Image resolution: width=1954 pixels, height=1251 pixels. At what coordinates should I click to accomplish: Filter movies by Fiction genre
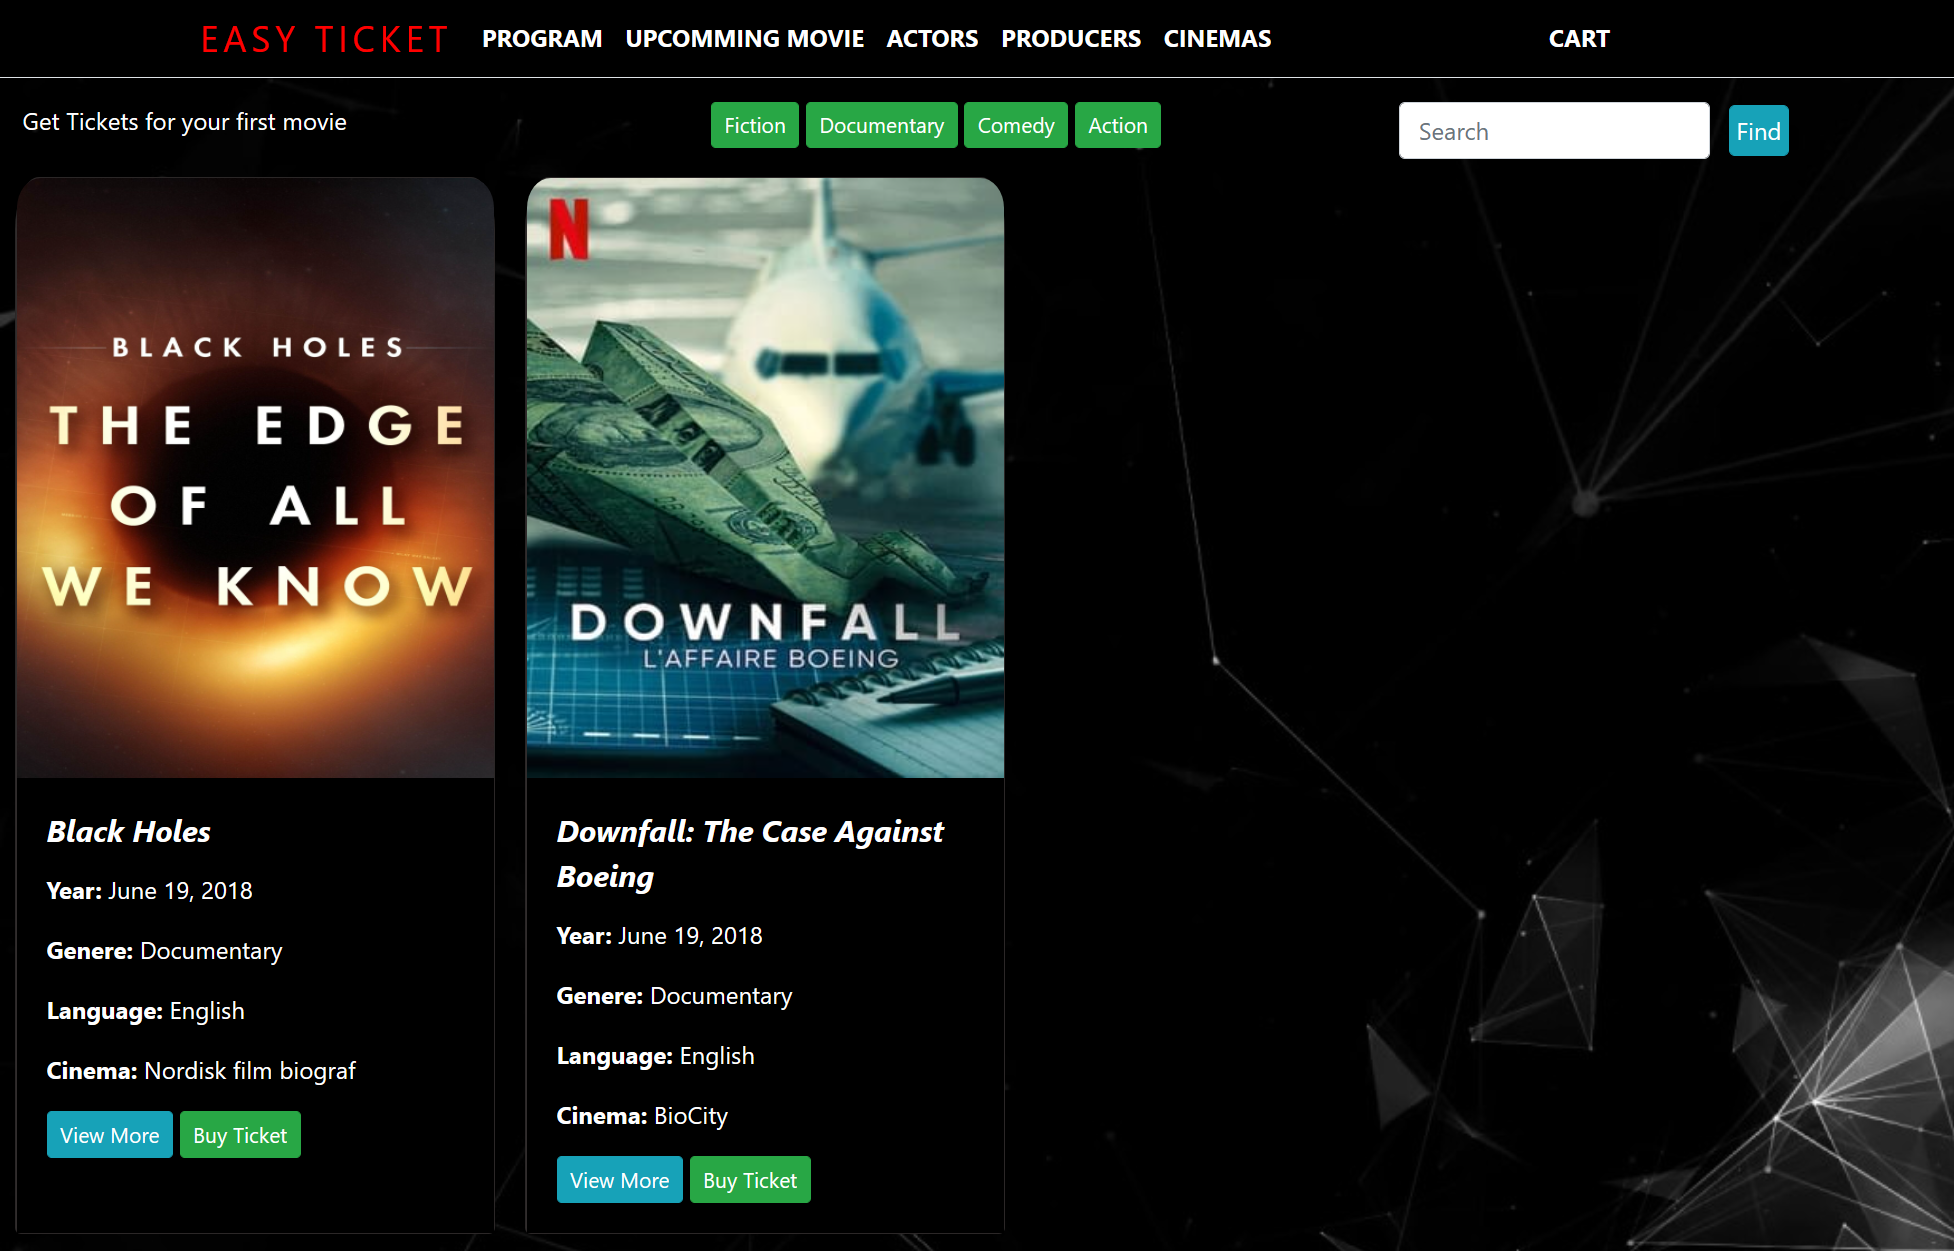tap(754, 126)
